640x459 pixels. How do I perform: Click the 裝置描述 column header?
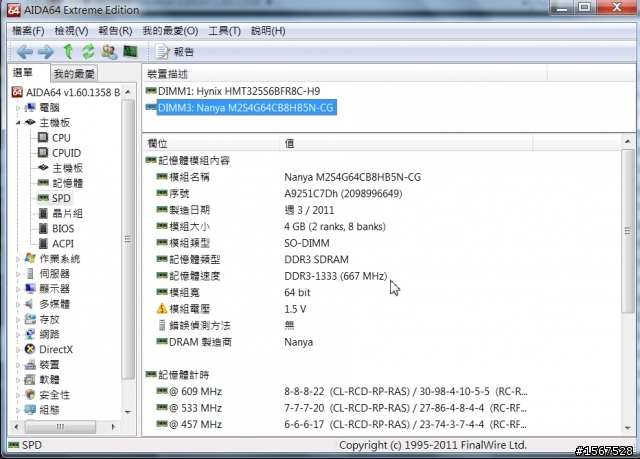[x=345, y=74]
